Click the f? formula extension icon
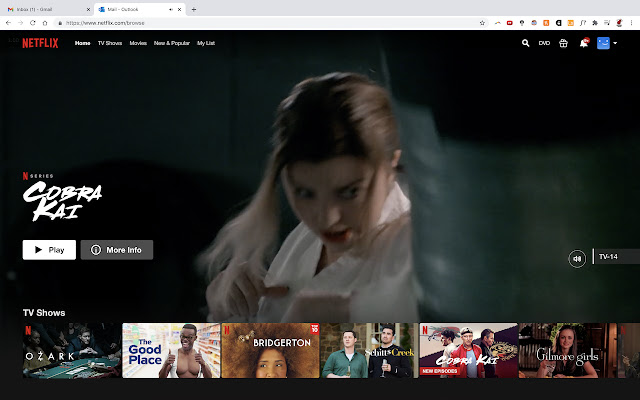The height and width of the screenshot is (400, 640). coord(583,23)
